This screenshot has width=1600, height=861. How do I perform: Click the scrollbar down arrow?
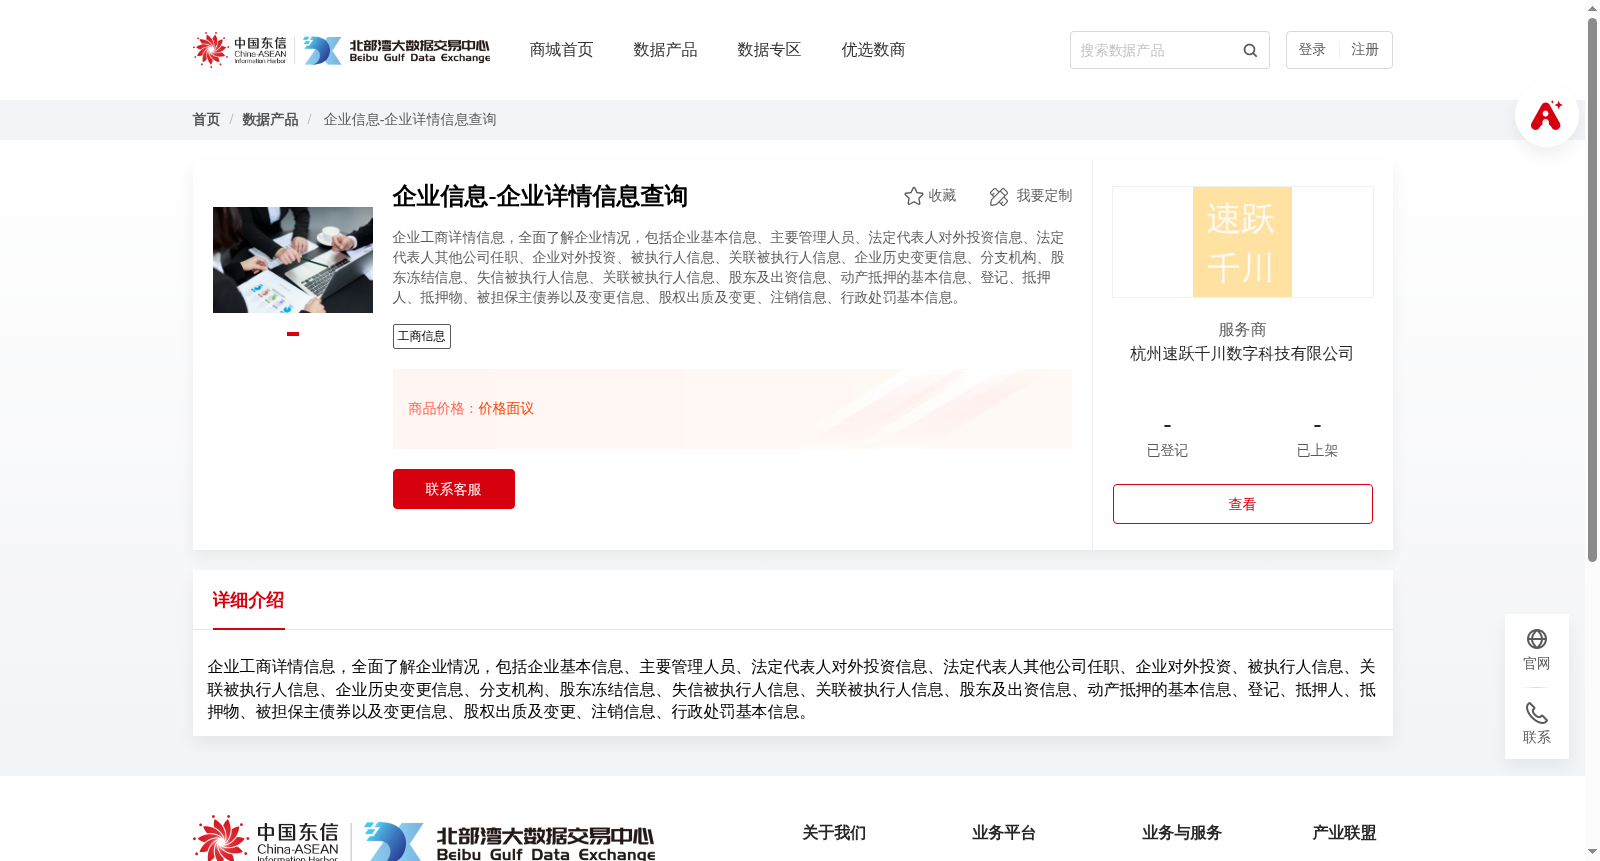click(x=1592, y=853)
